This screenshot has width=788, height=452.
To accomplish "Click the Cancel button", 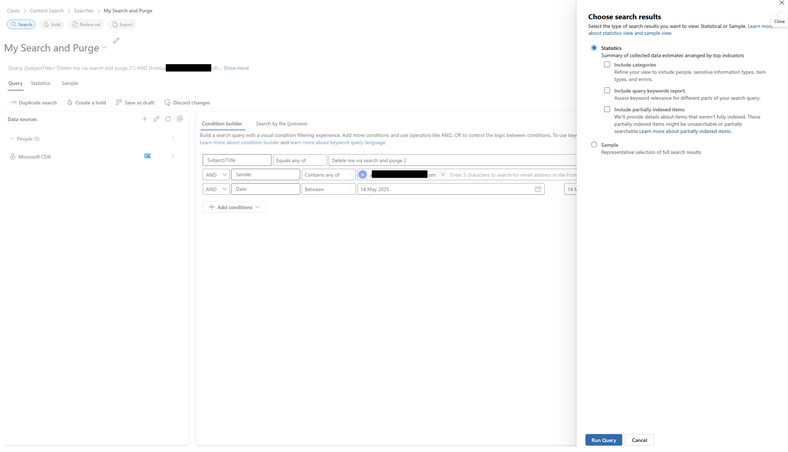I will coord(639,440).
